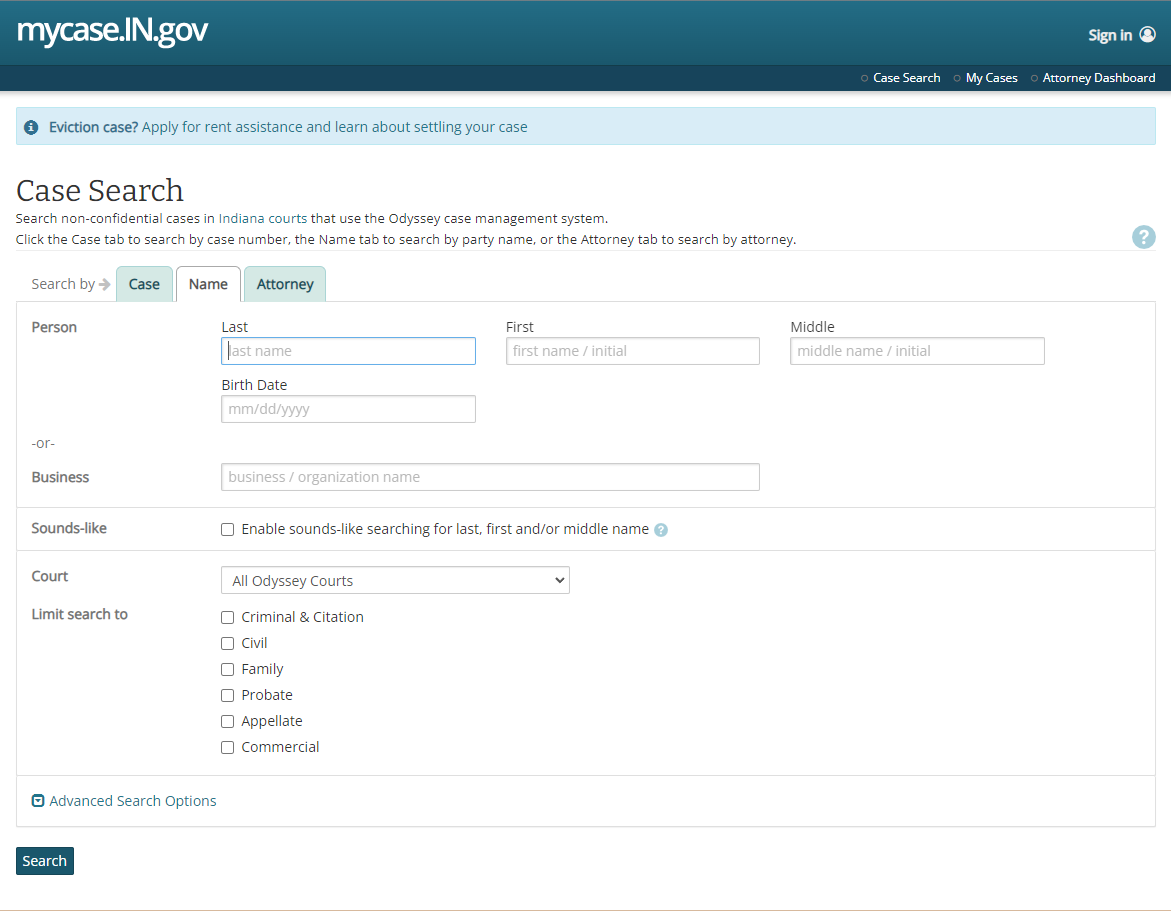
Task: Open the large help question mark icon
Action: 1143,237
